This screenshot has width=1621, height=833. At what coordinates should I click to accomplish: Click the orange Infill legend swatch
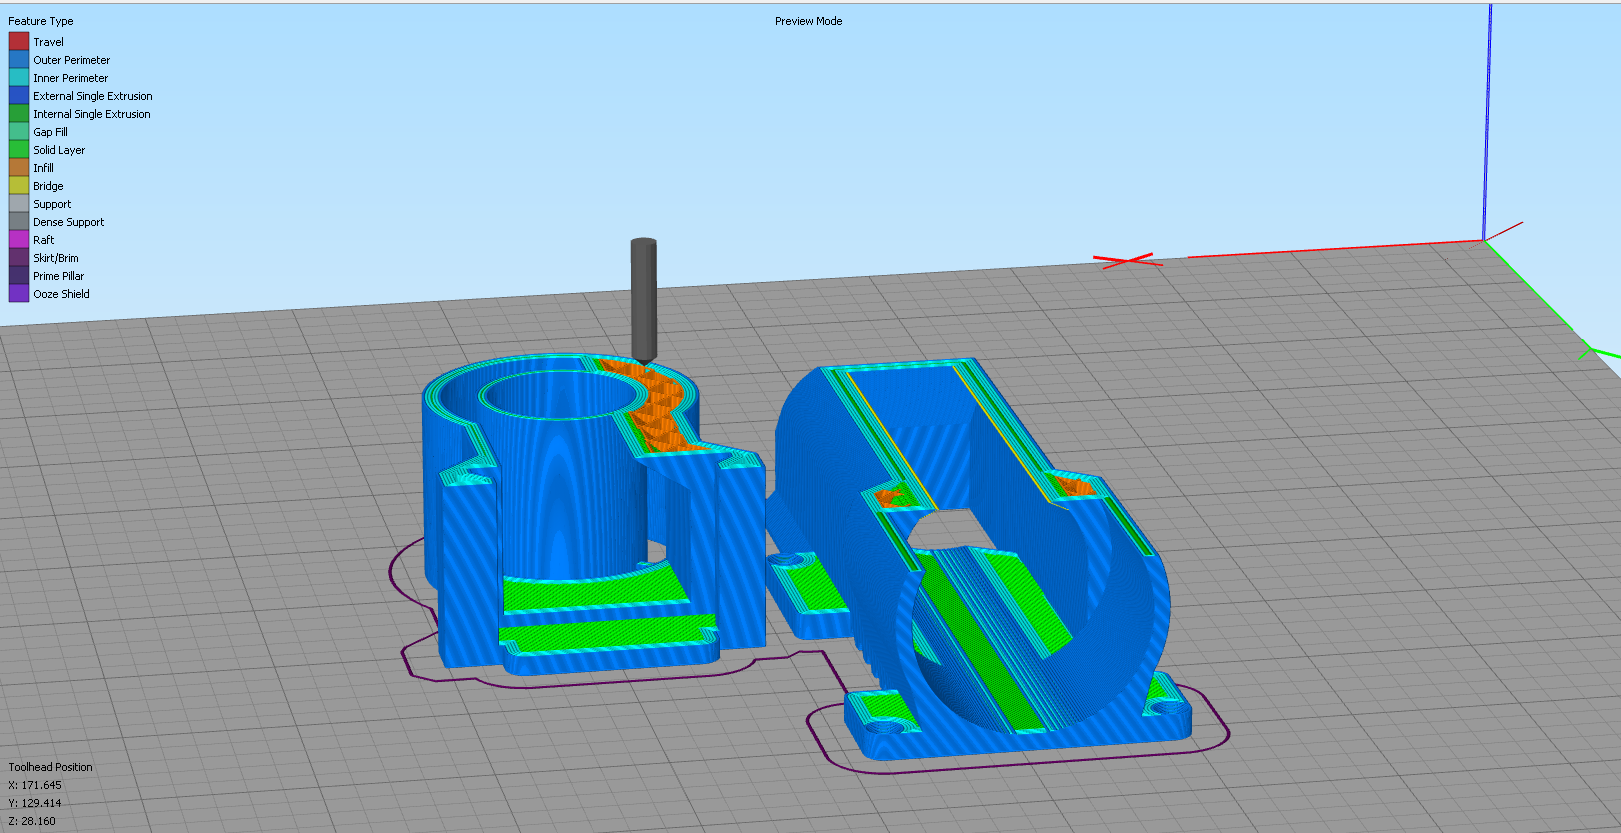tap(19, 167)
